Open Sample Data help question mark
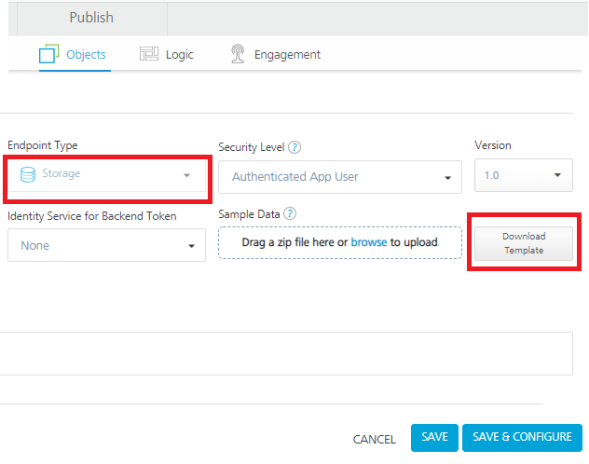 click(x=290, y=214)
